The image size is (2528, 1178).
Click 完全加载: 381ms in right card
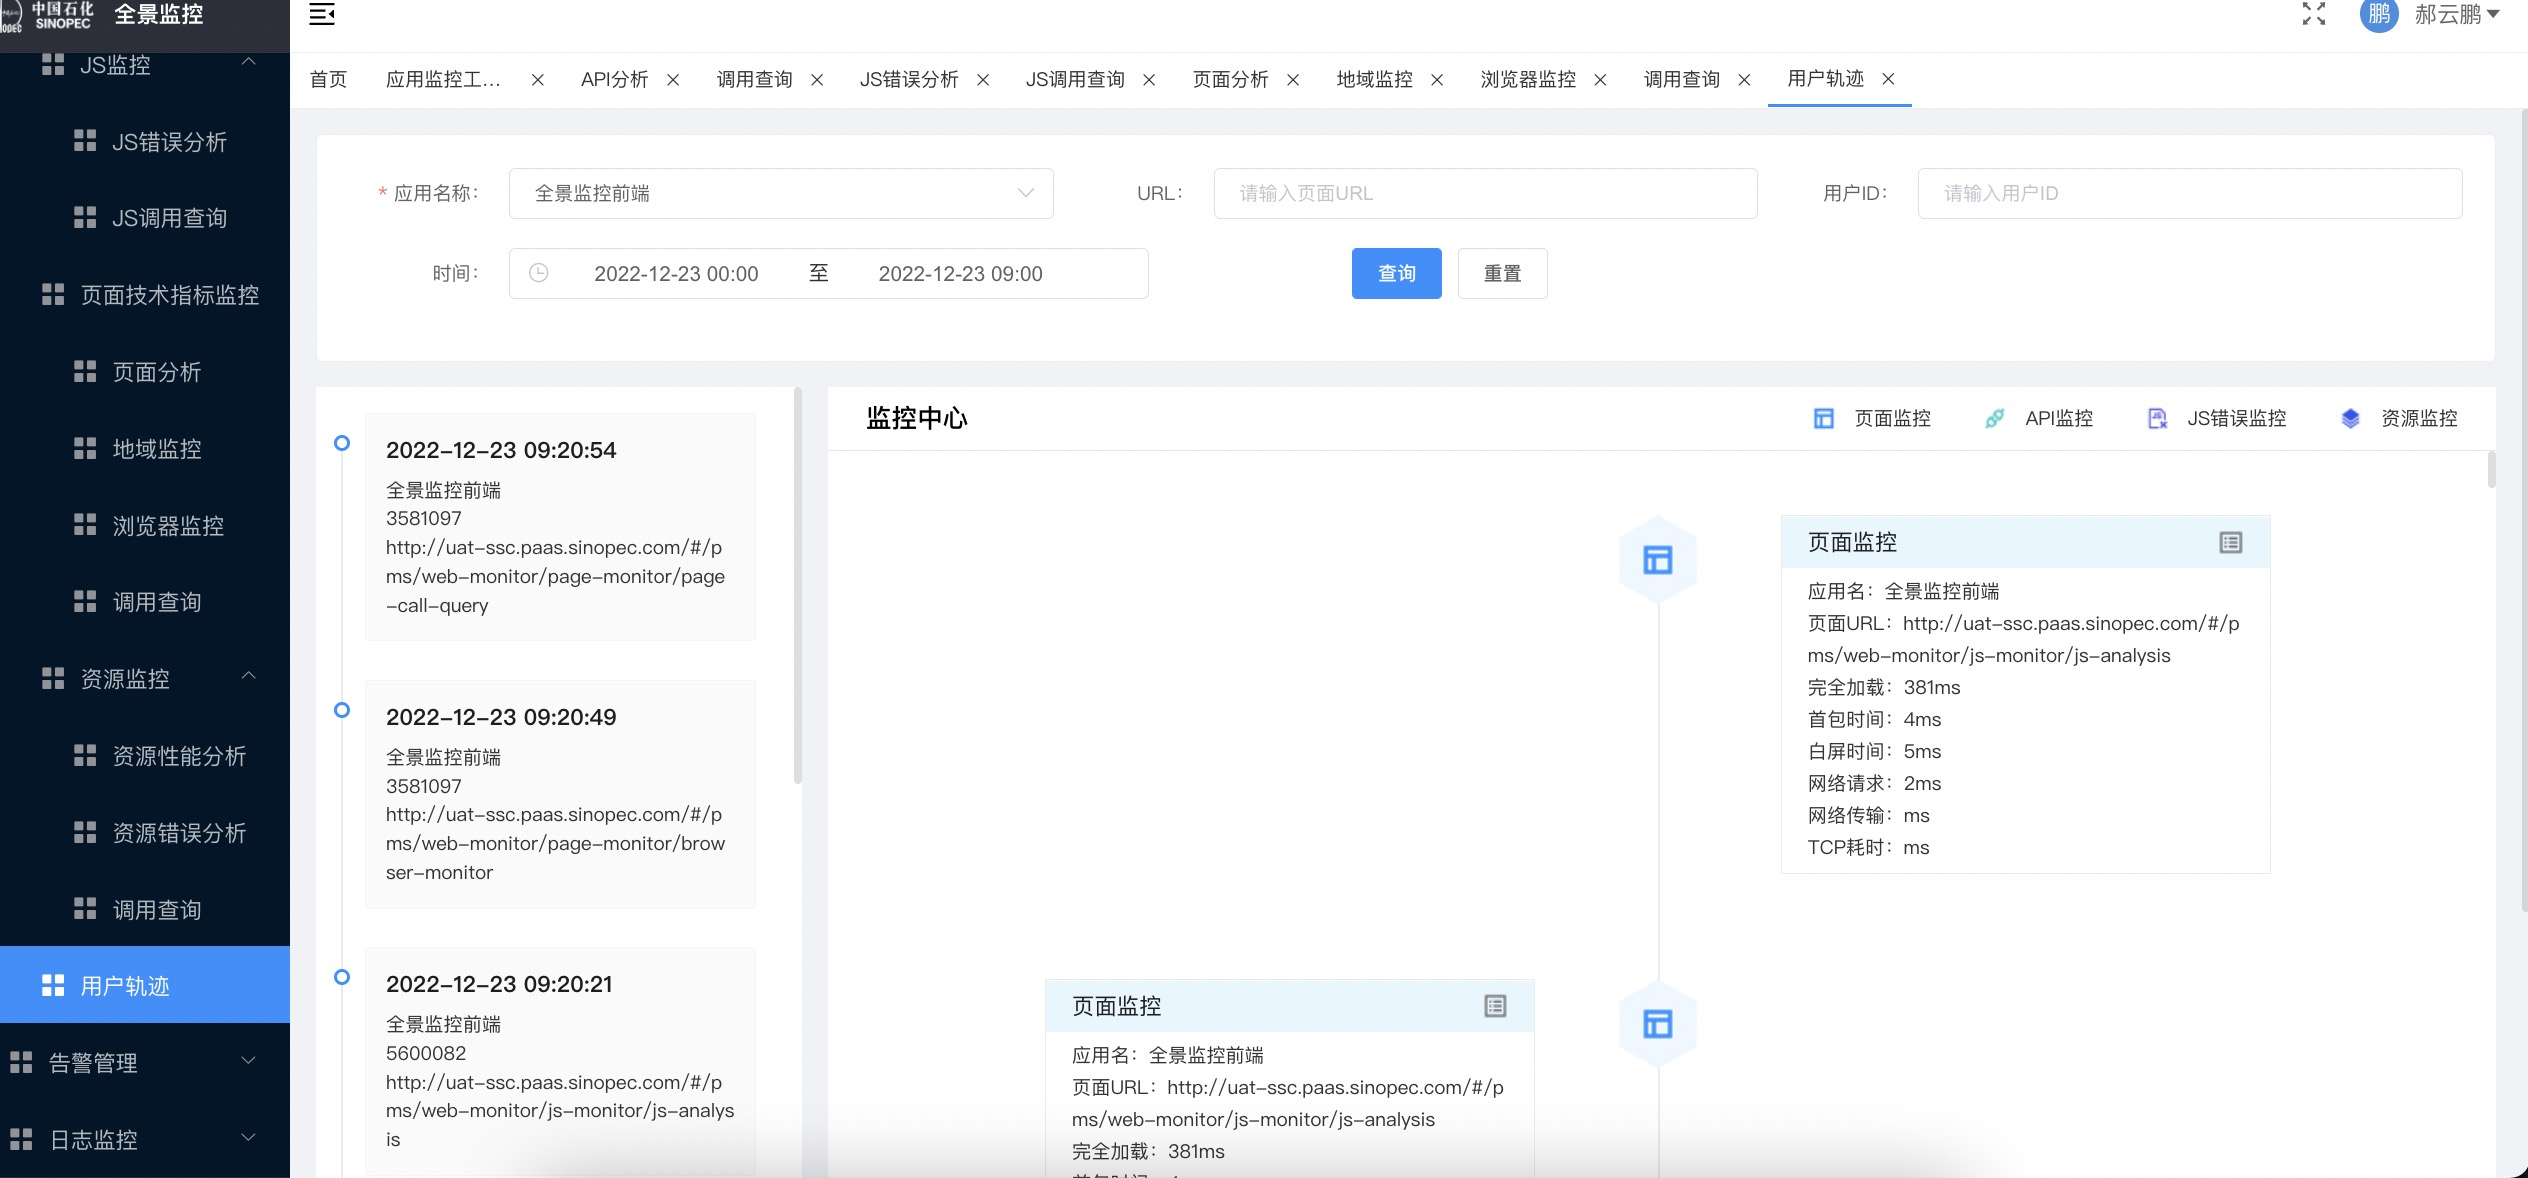click(x=1883, y=687)
